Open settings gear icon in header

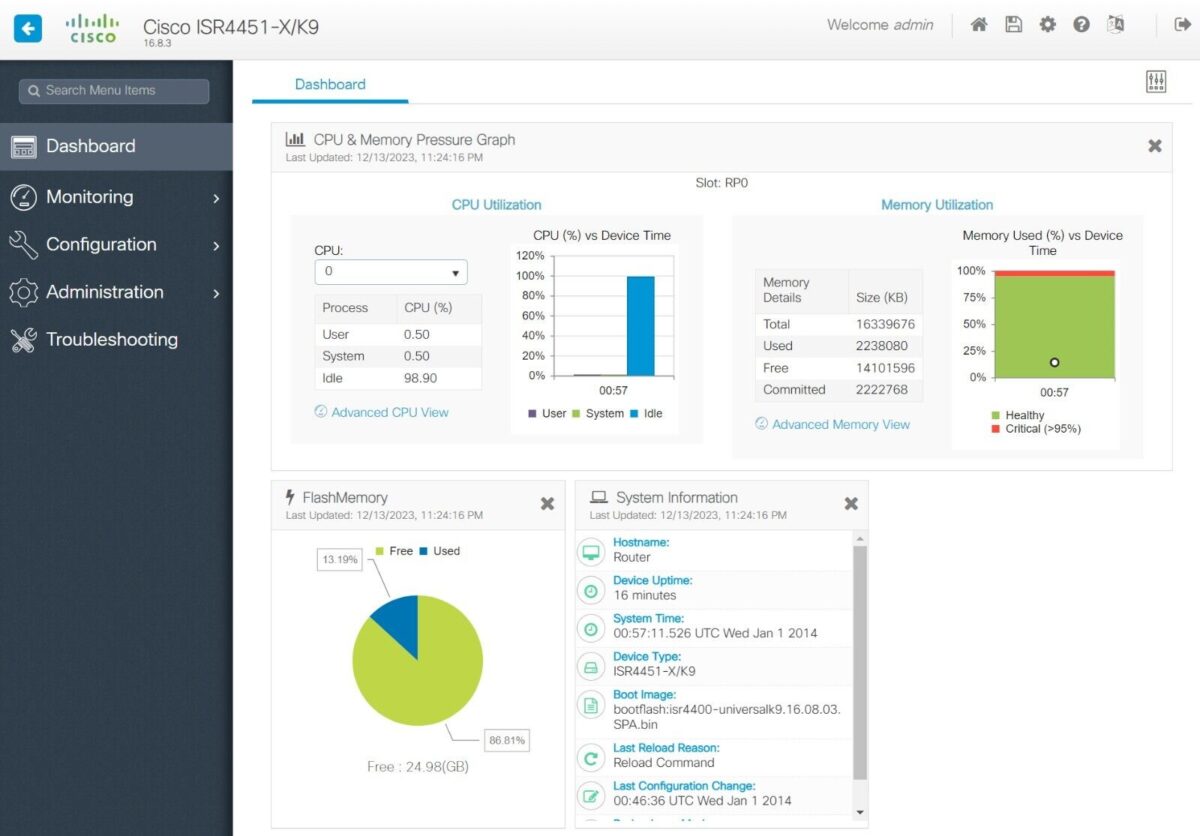[x=1047, y=25]
